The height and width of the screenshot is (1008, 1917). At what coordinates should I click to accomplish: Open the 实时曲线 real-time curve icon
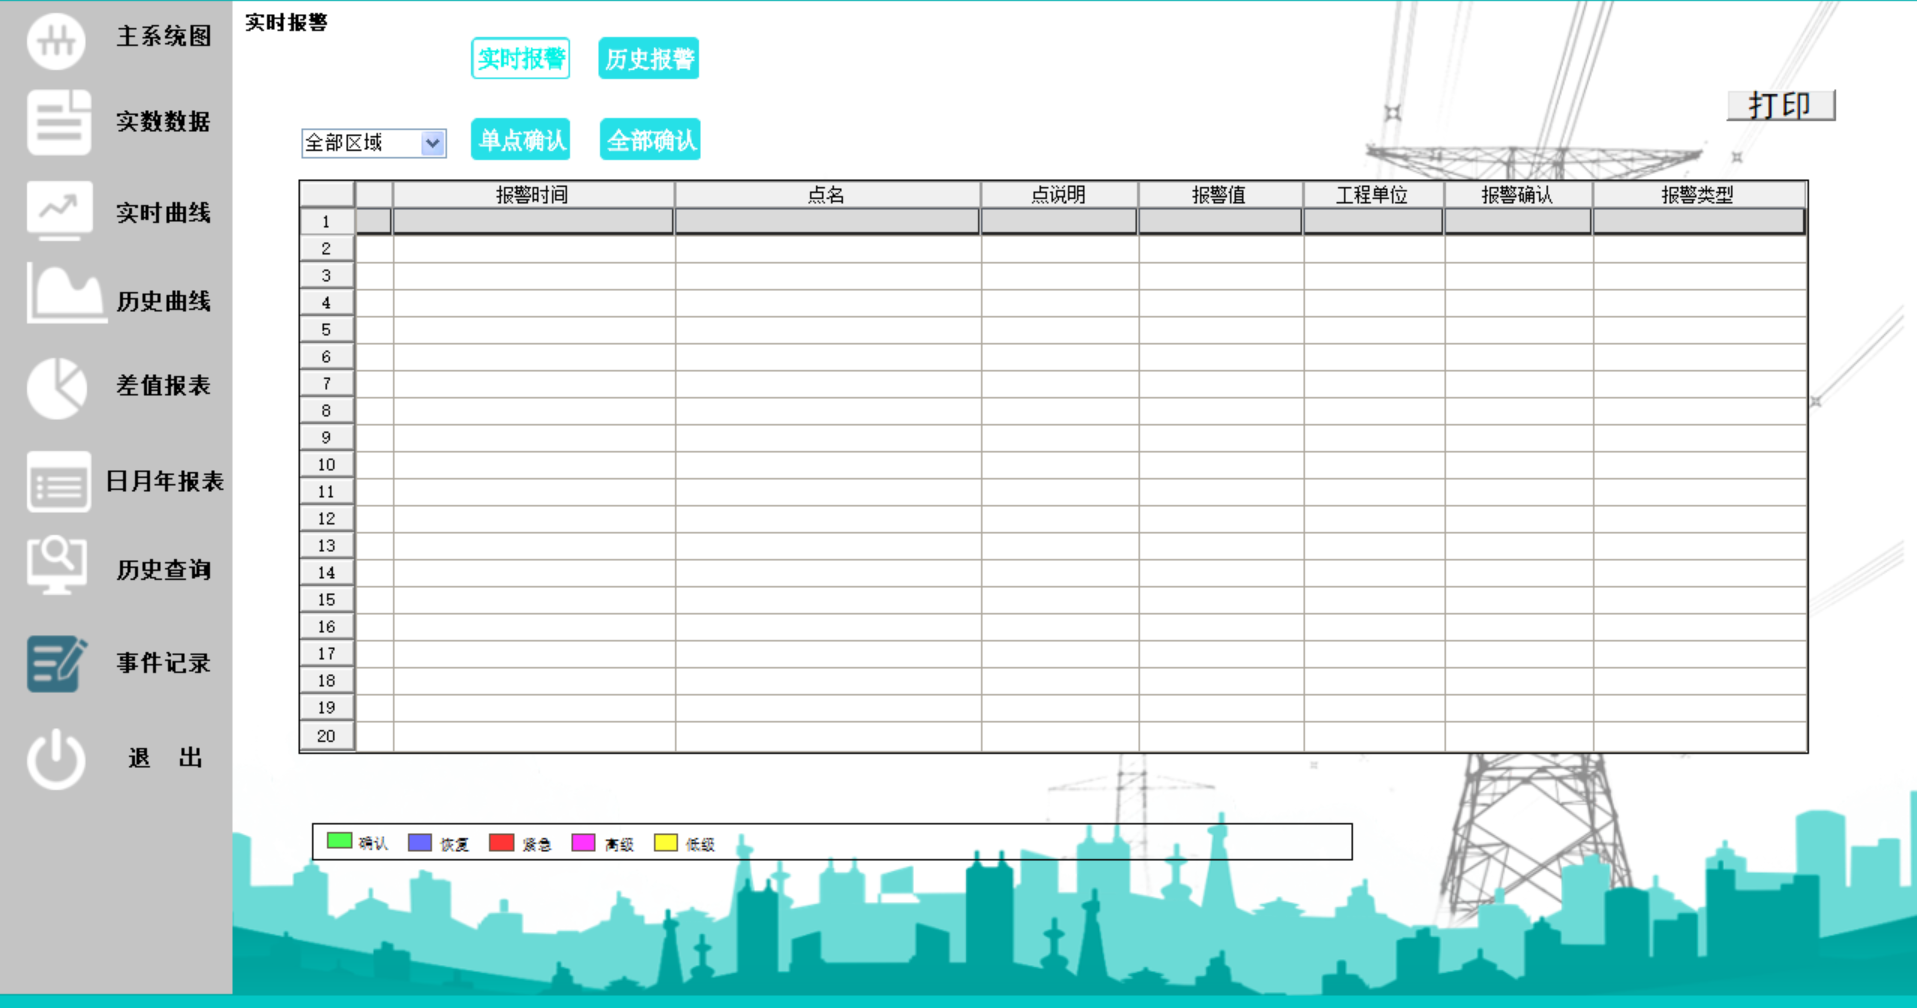(57, 210)
